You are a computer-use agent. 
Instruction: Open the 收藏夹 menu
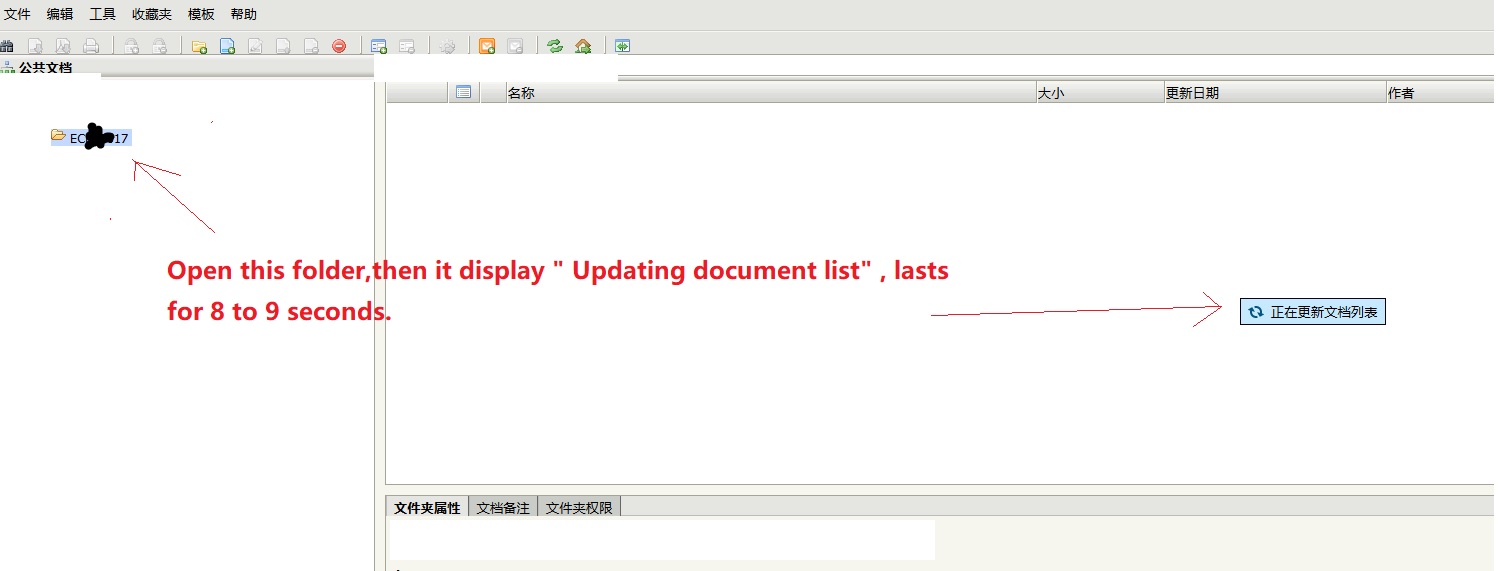[152, 15]
